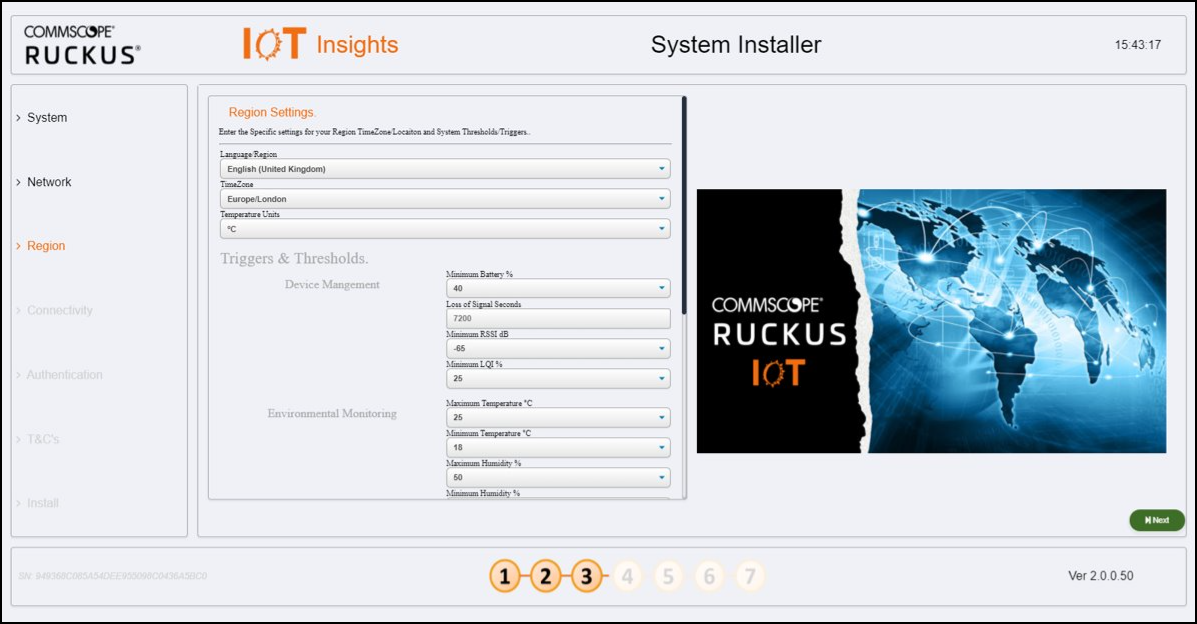This screenshot has width=1197, height=624.
Task: Select the Connectivity sidebar item
Action: 60,310
